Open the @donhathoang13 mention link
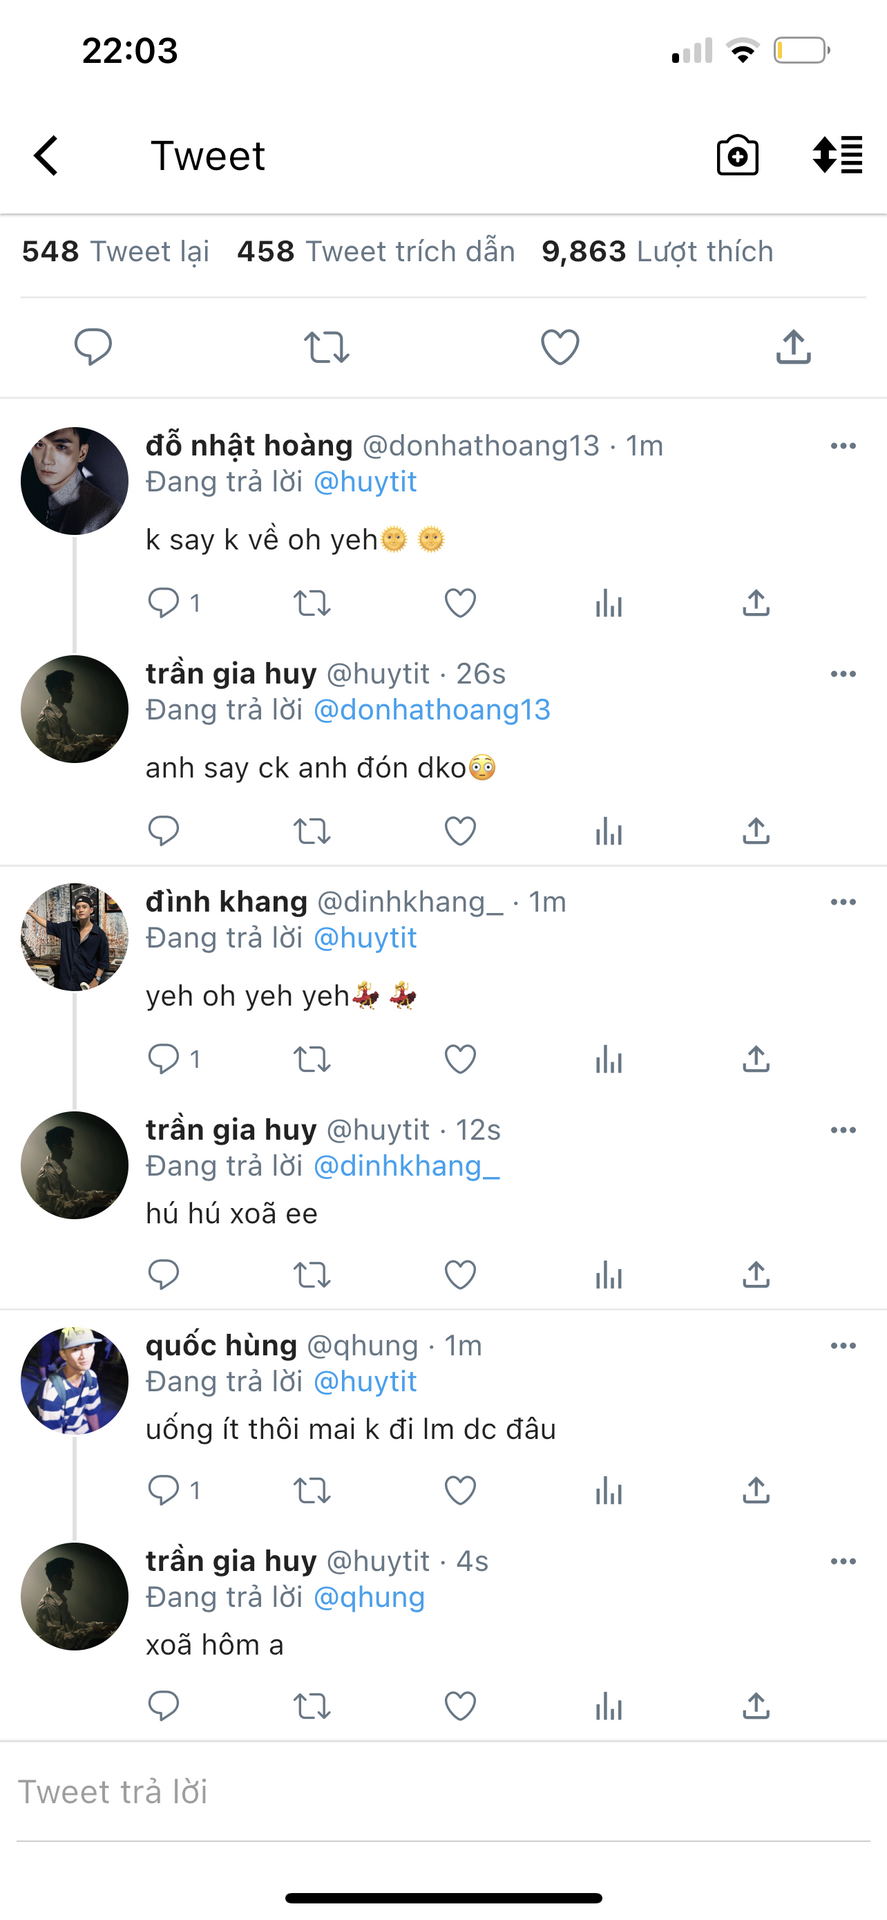This screenshot has width=887, height=1920. click(432, 710)
